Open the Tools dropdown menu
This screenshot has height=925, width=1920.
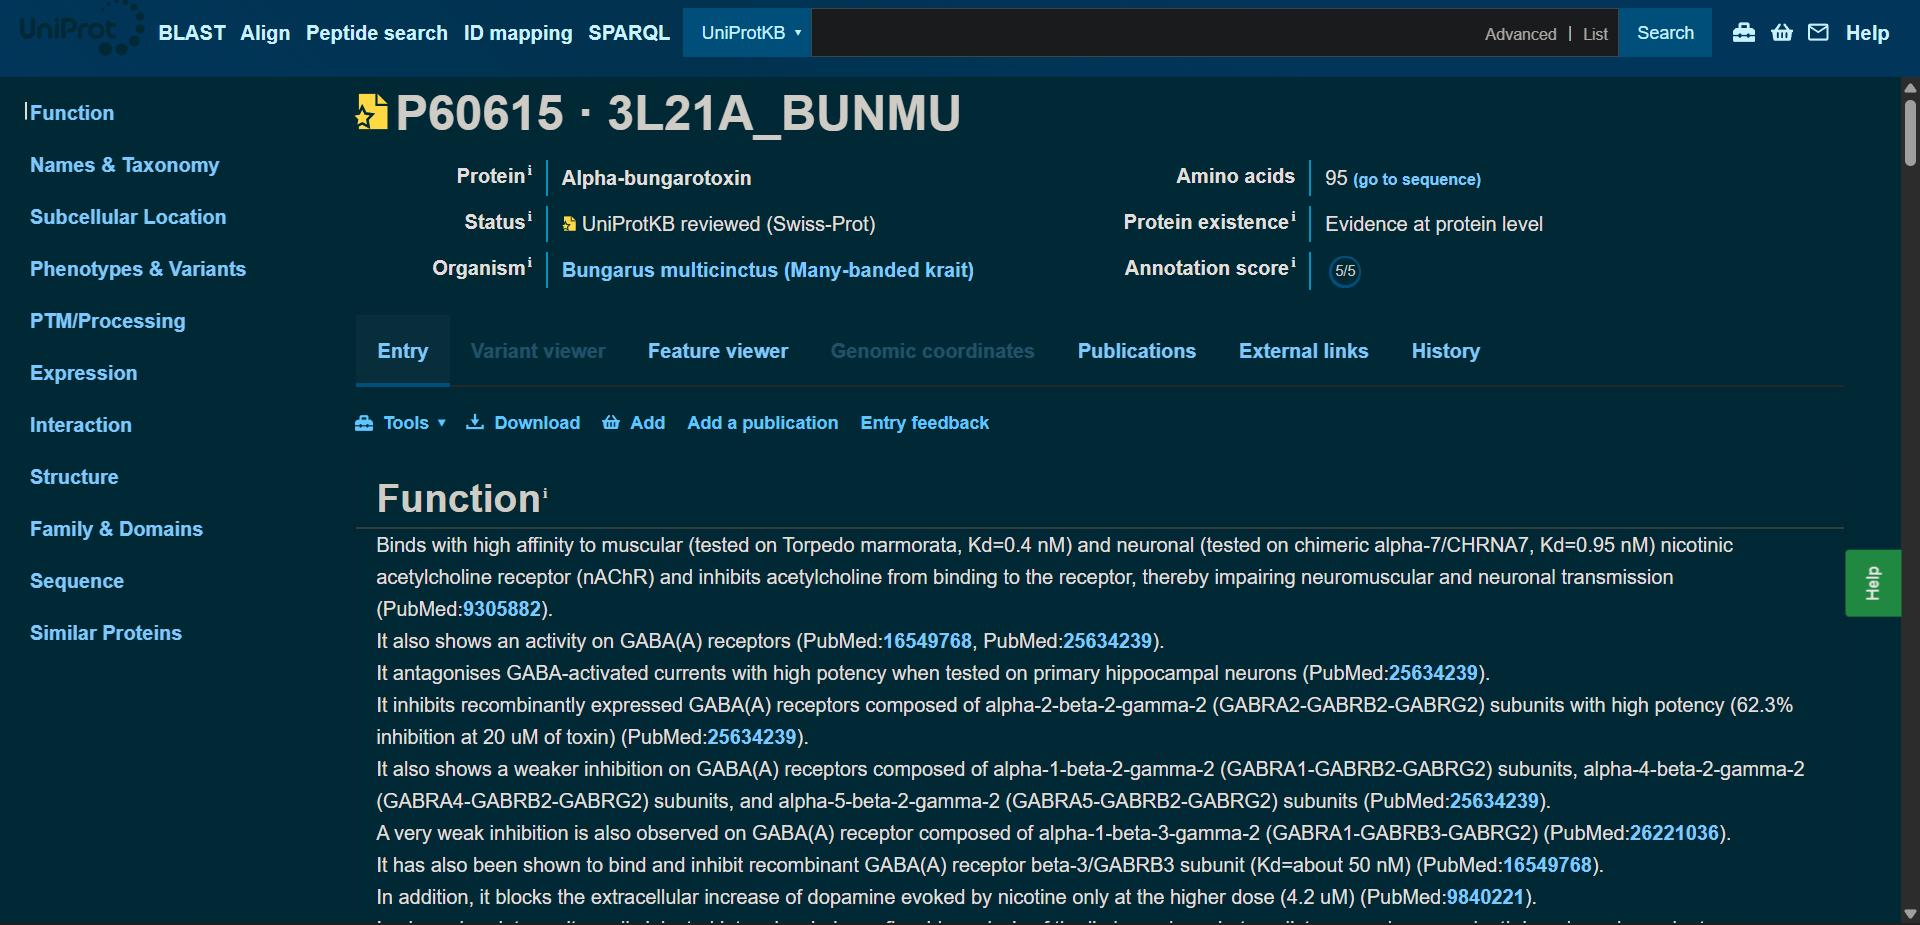402,423
